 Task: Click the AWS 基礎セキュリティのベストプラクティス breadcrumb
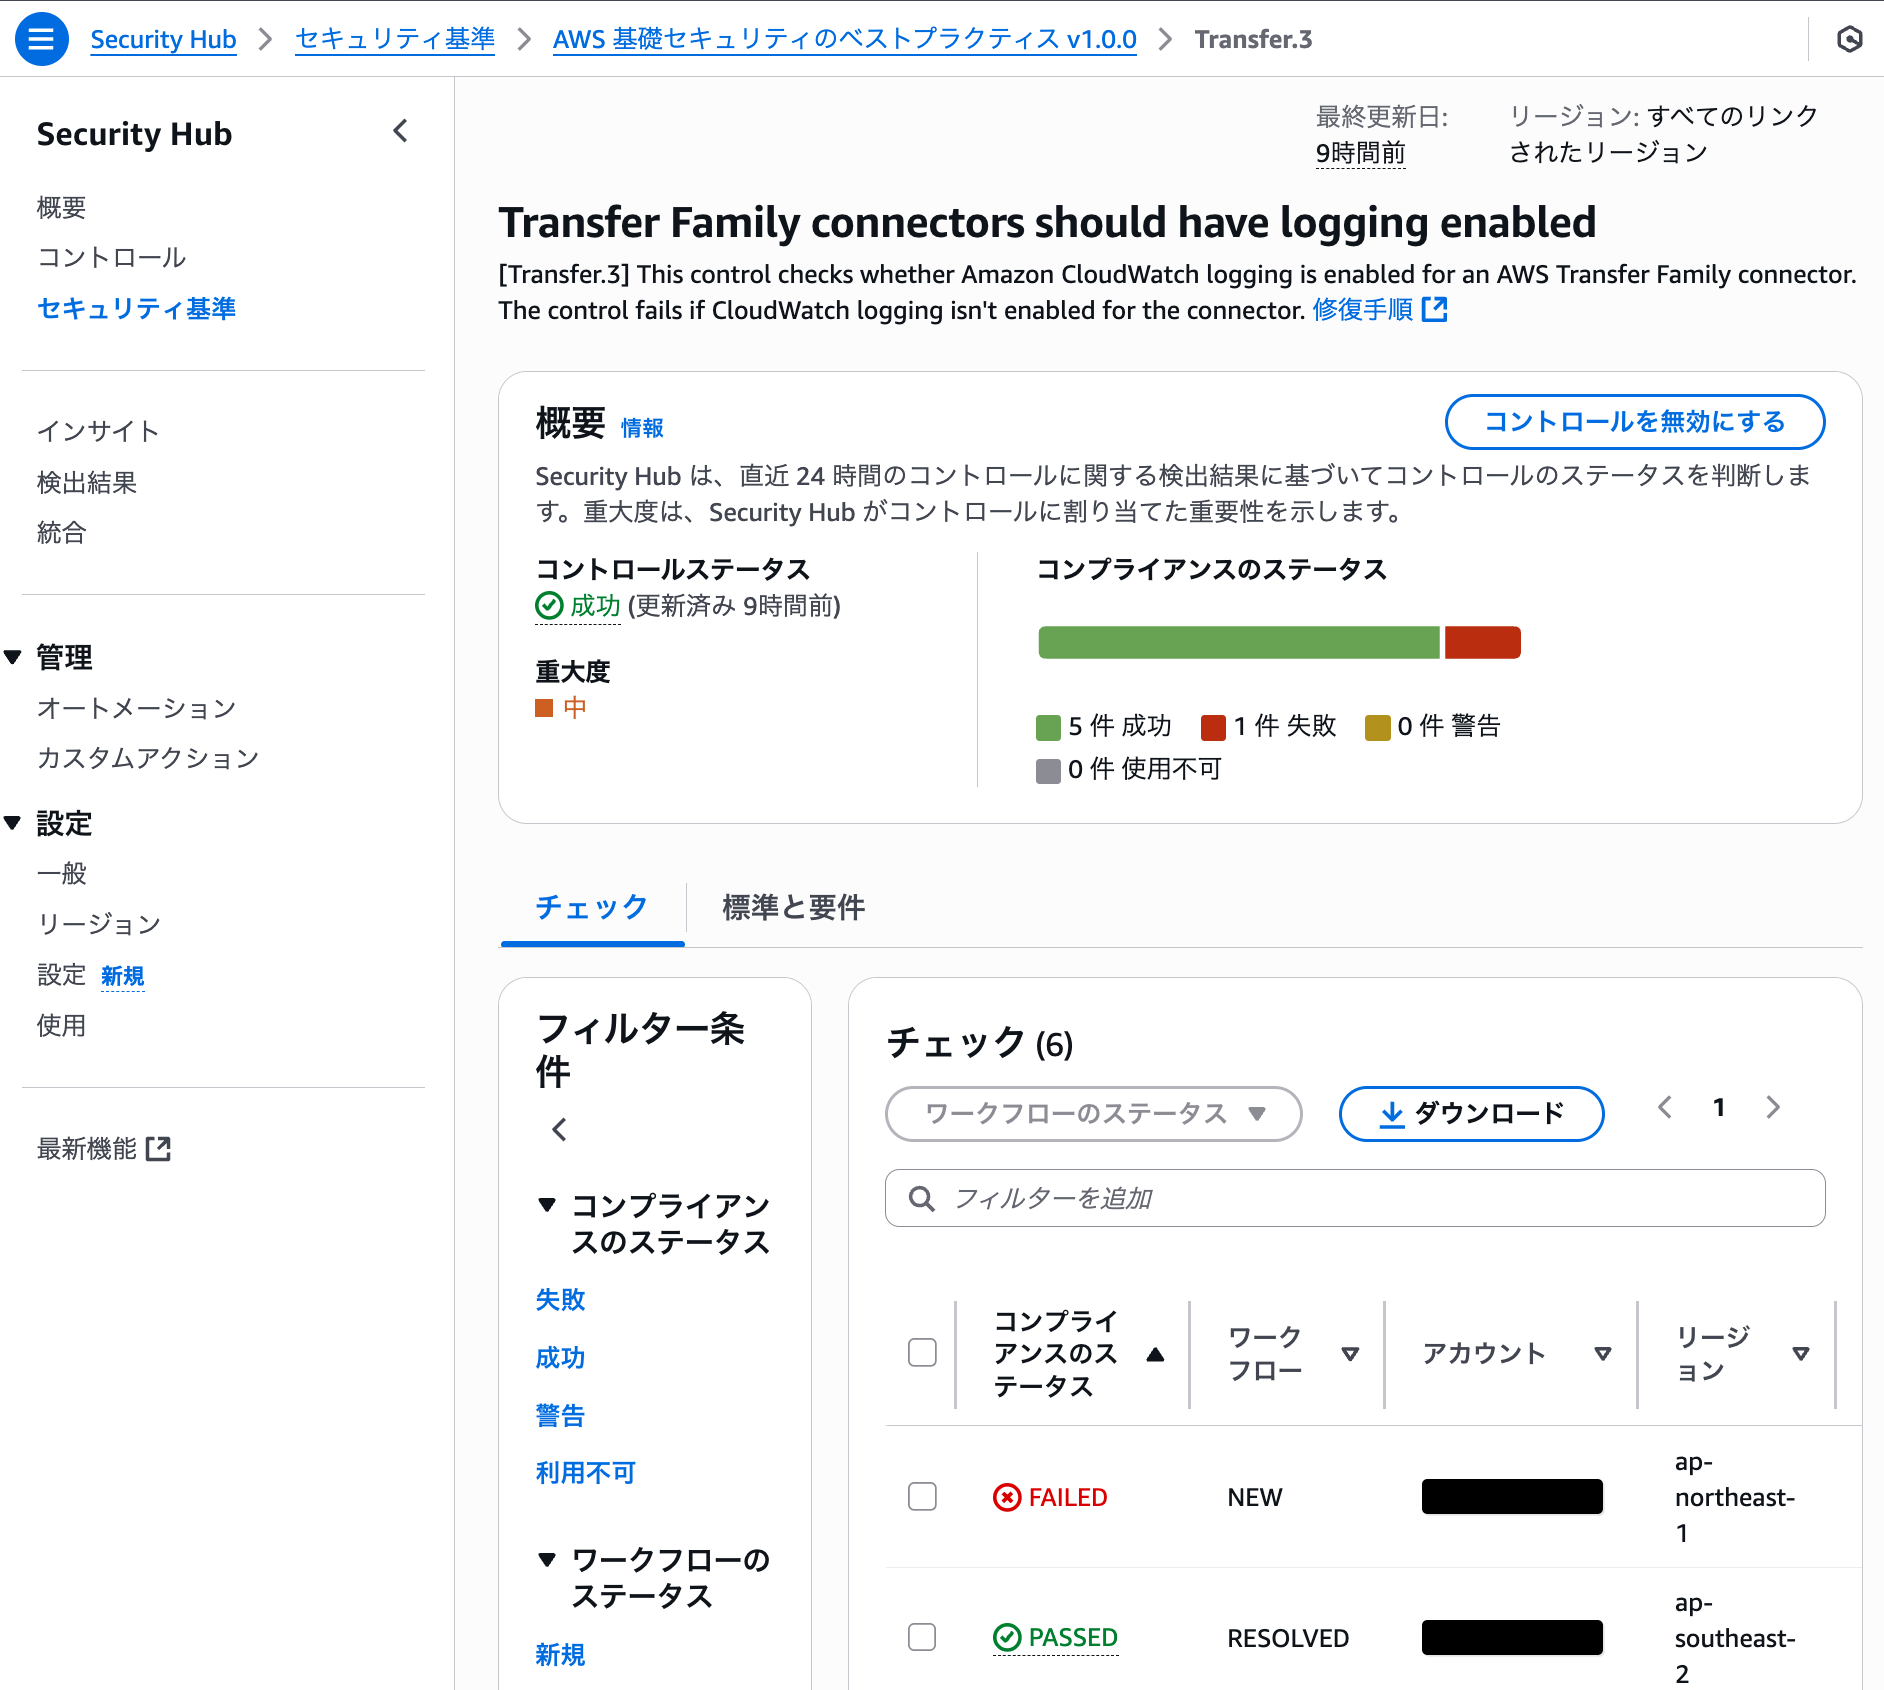[x=845, y=39]
